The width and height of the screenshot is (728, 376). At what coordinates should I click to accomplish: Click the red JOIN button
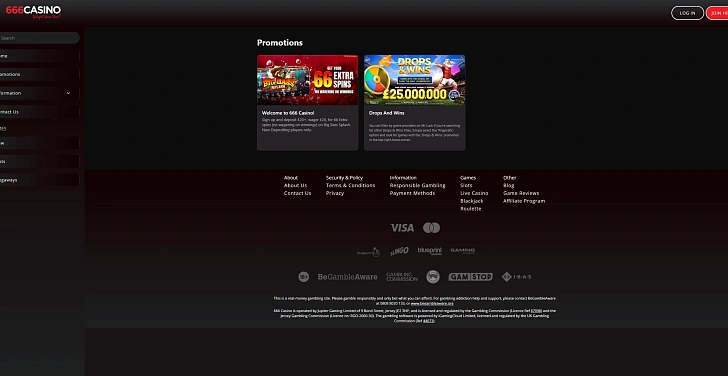pos(717,13)
